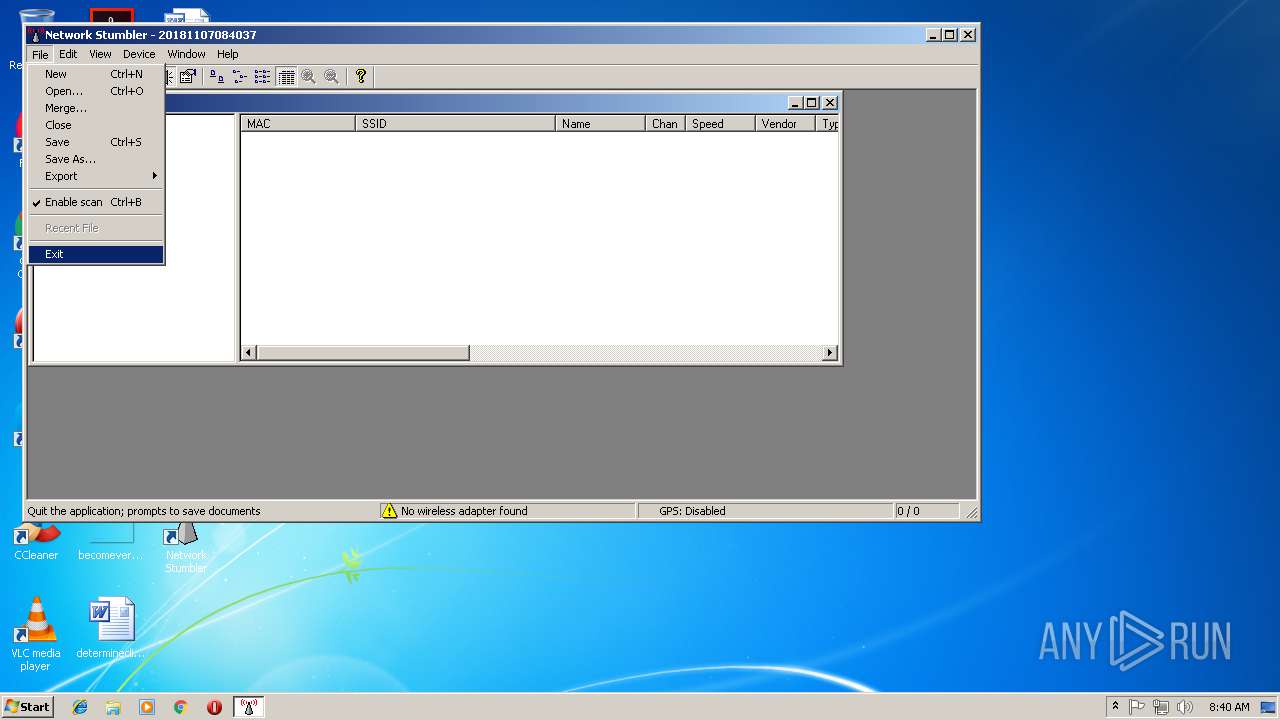1280x720 pixels.
Task: Click the 'GPS: Disabled' status bar text
Action: coord(692,511)
